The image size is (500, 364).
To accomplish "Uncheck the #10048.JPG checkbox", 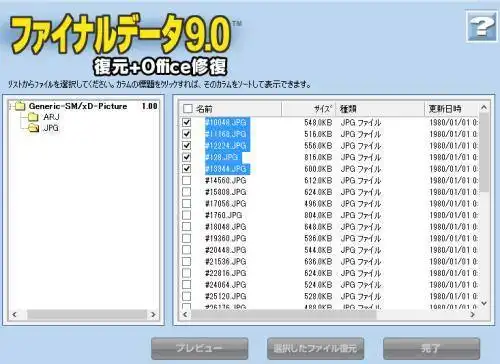I will click(187, 122).
